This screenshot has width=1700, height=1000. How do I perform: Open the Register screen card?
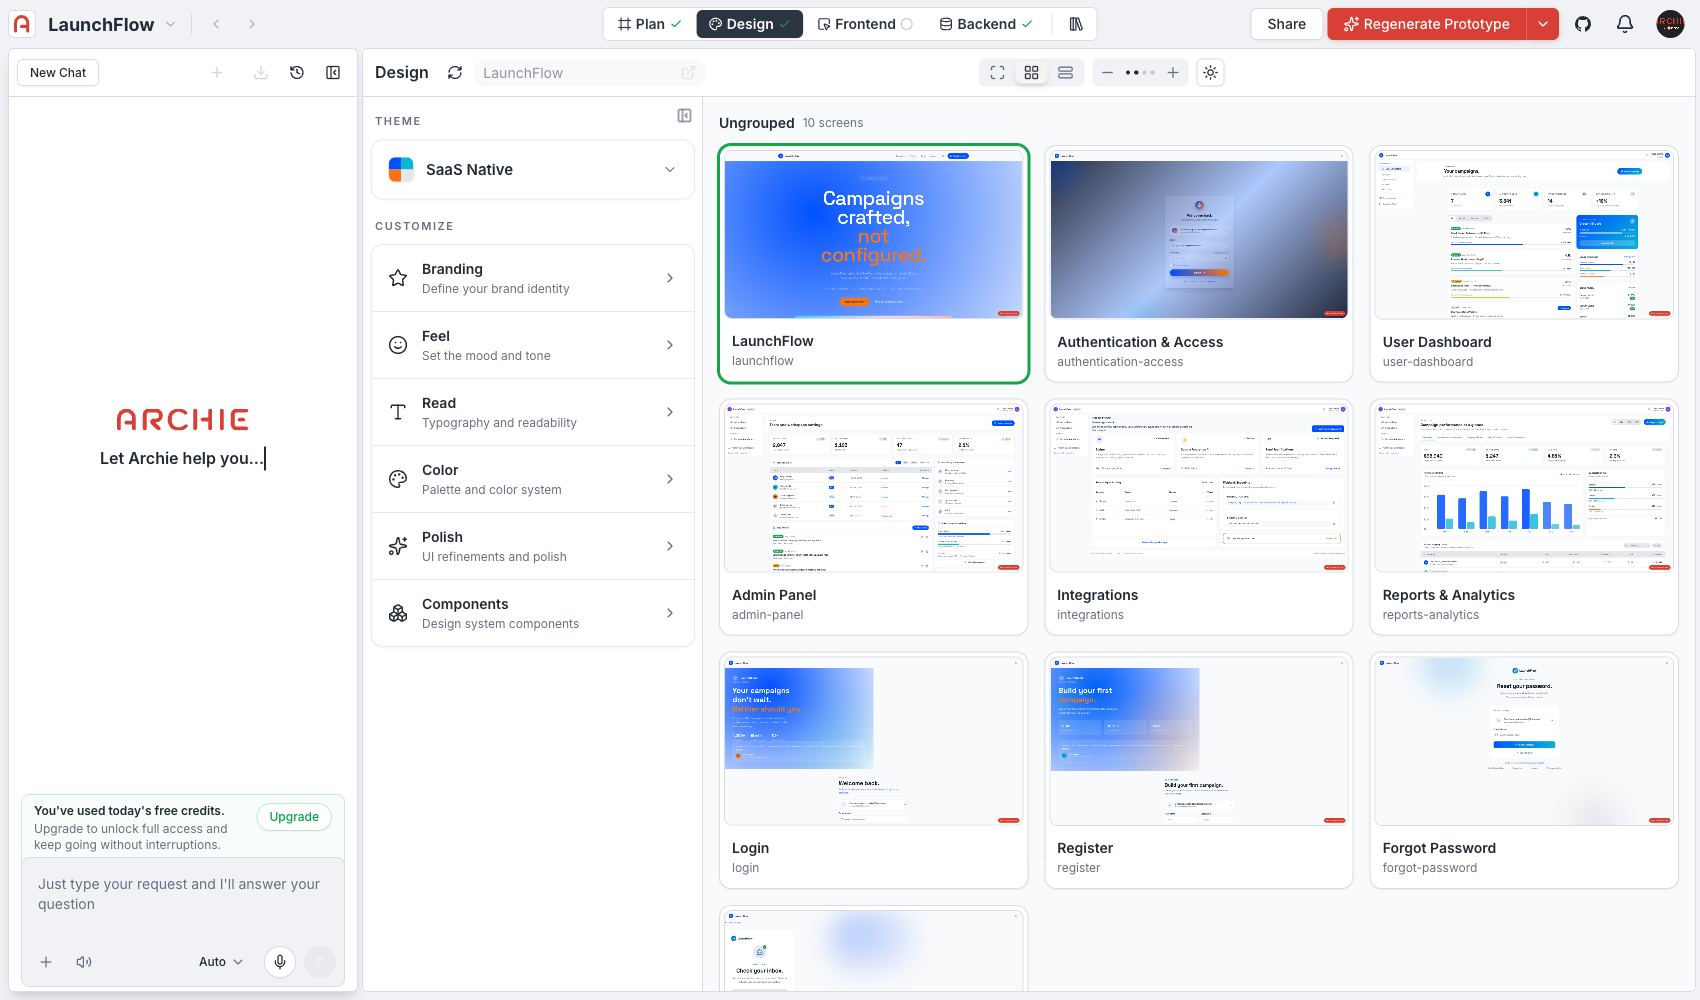(x=1199, y=770)
